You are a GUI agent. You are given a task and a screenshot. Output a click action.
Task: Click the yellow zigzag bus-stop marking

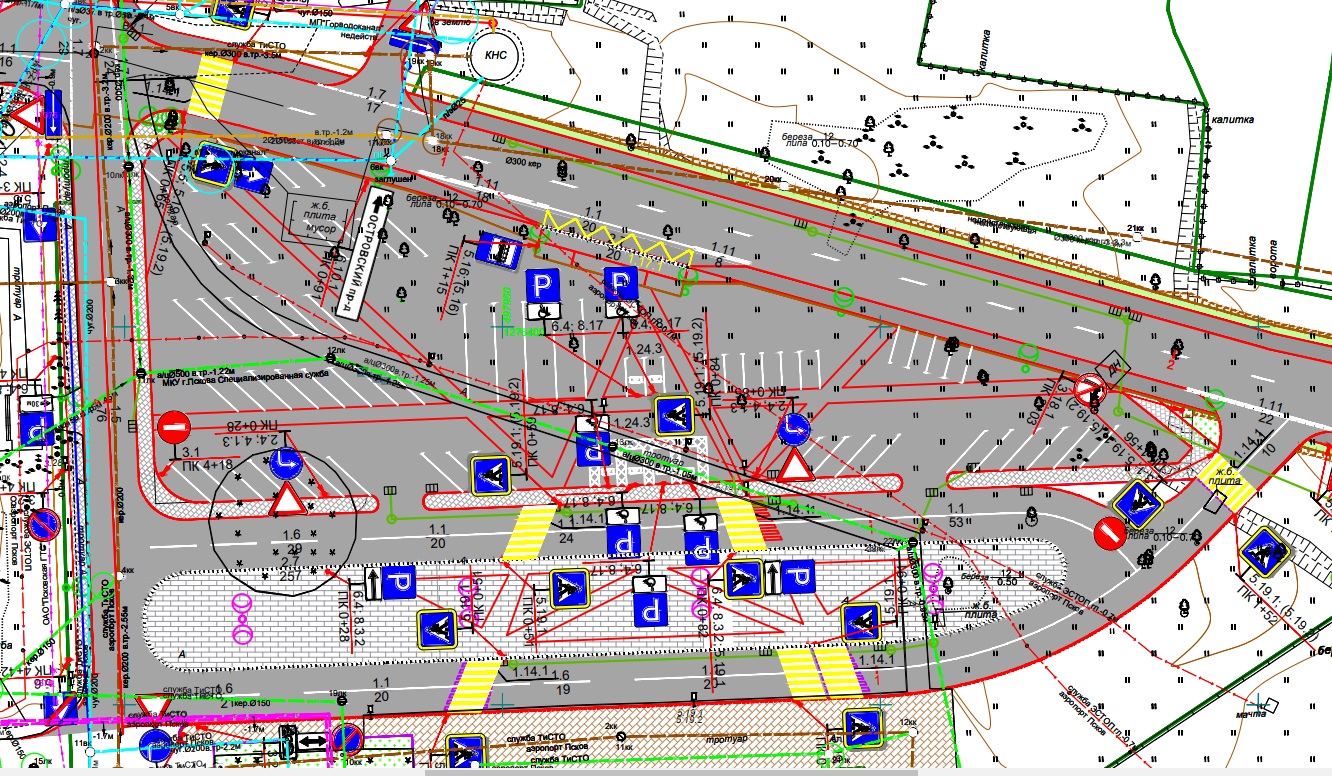pyautogui.click(x=617, y=237)
